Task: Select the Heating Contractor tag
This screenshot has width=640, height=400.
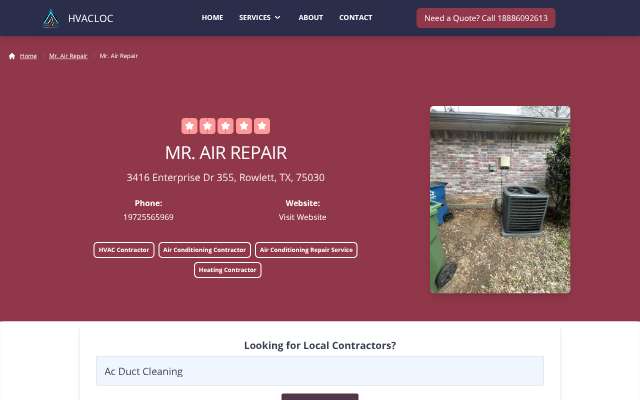Action: (227, 270)
